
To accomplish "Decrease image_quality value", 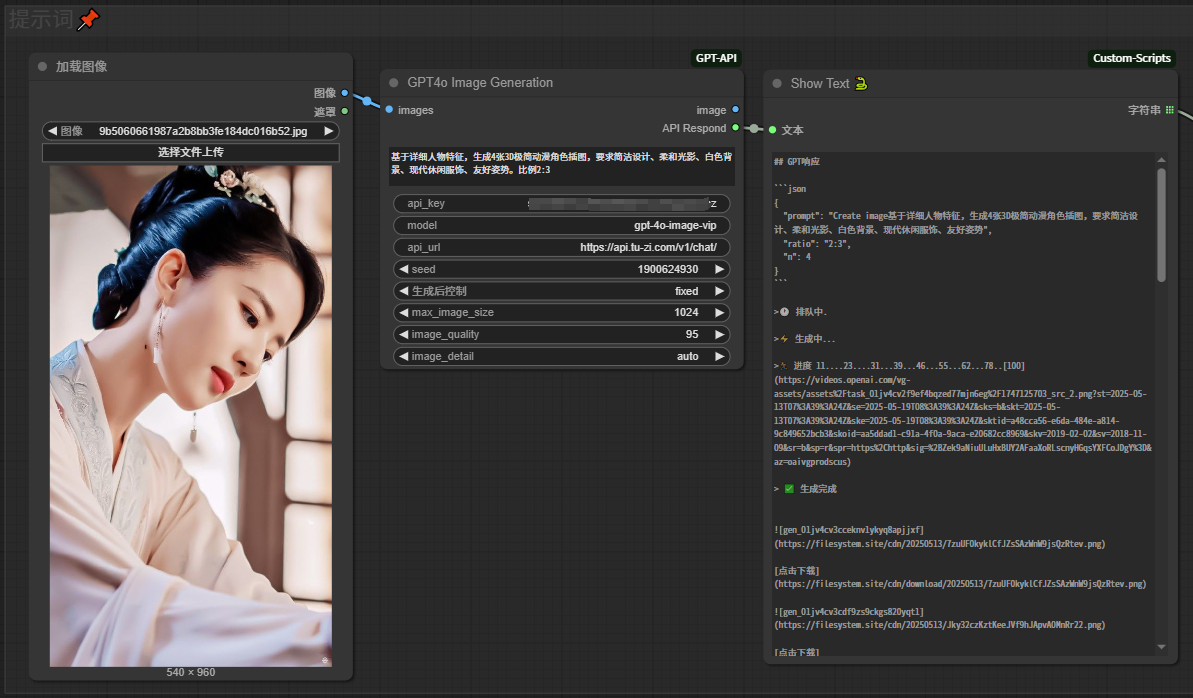I will 404,335.
